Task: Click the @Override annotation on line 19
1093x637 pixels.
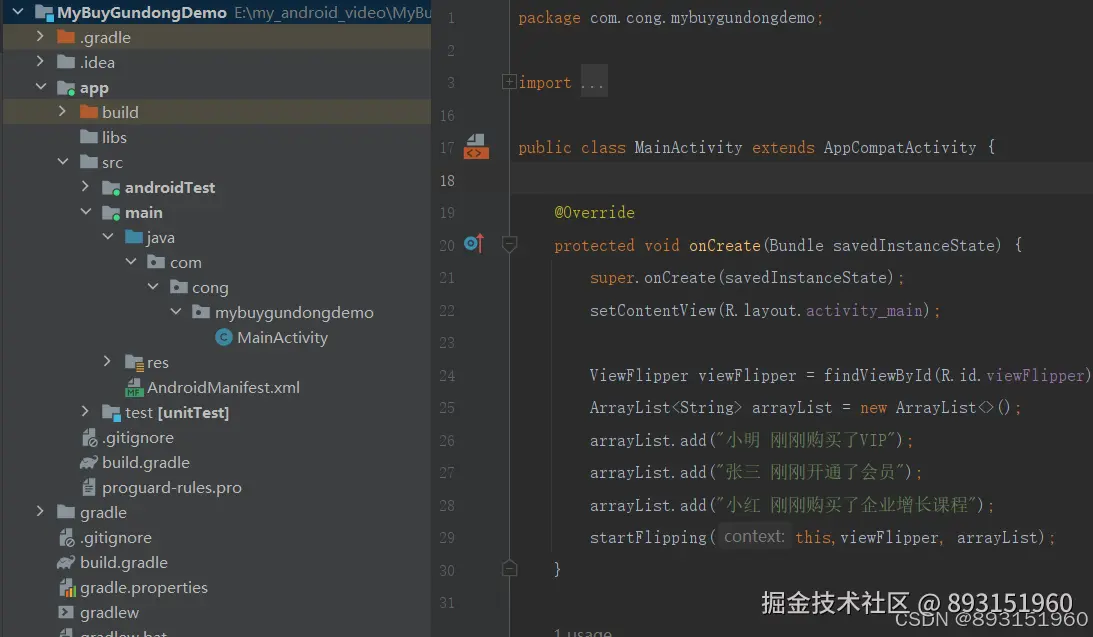Action: tap(595, 213)
